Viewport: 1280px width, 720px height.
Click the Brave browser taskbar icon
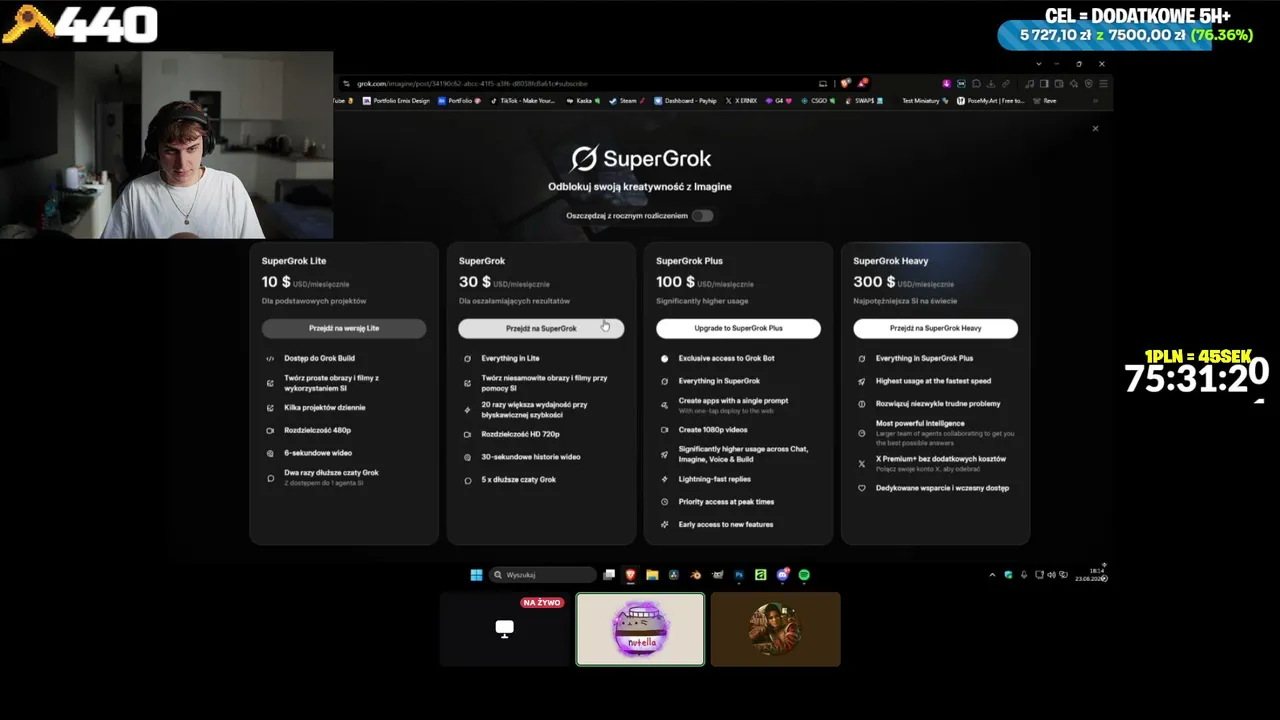630,575
